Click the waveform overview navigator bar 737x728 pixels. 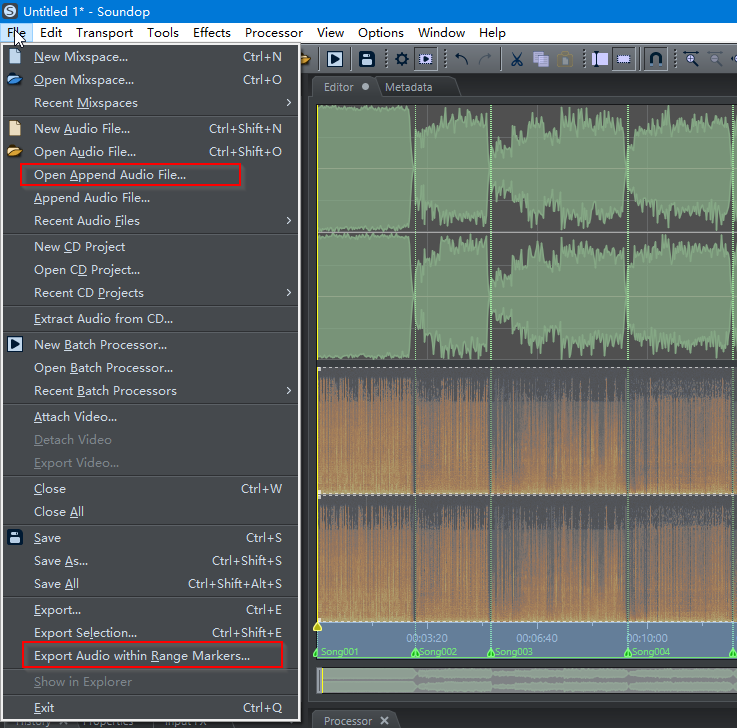tap(527, 681)
